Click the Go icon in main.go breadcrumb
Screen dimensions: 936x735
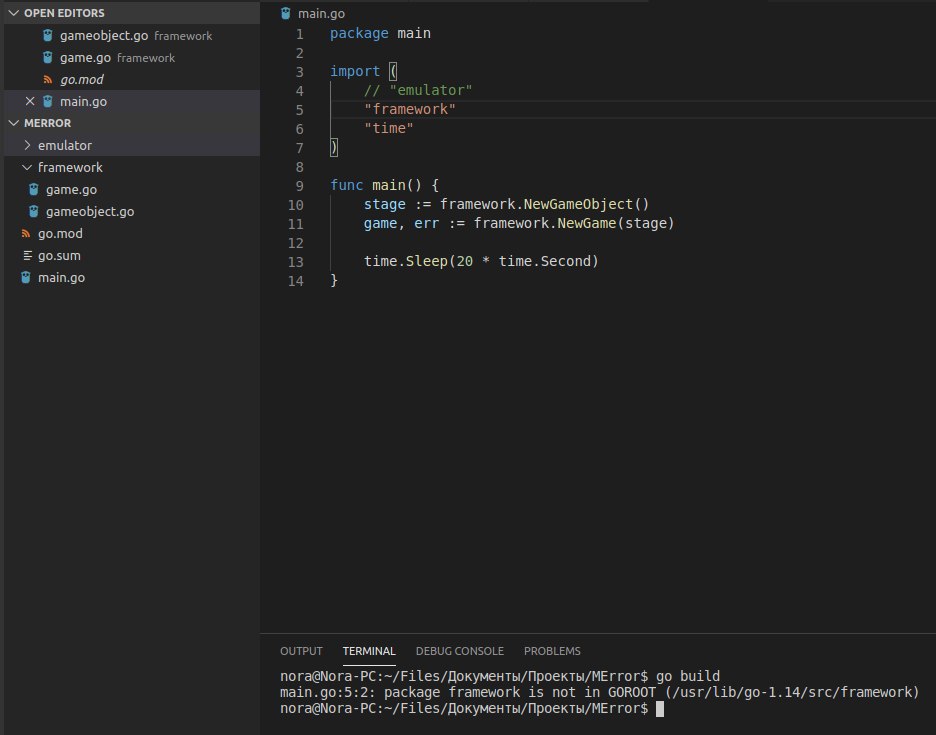(x=286, y=13)
